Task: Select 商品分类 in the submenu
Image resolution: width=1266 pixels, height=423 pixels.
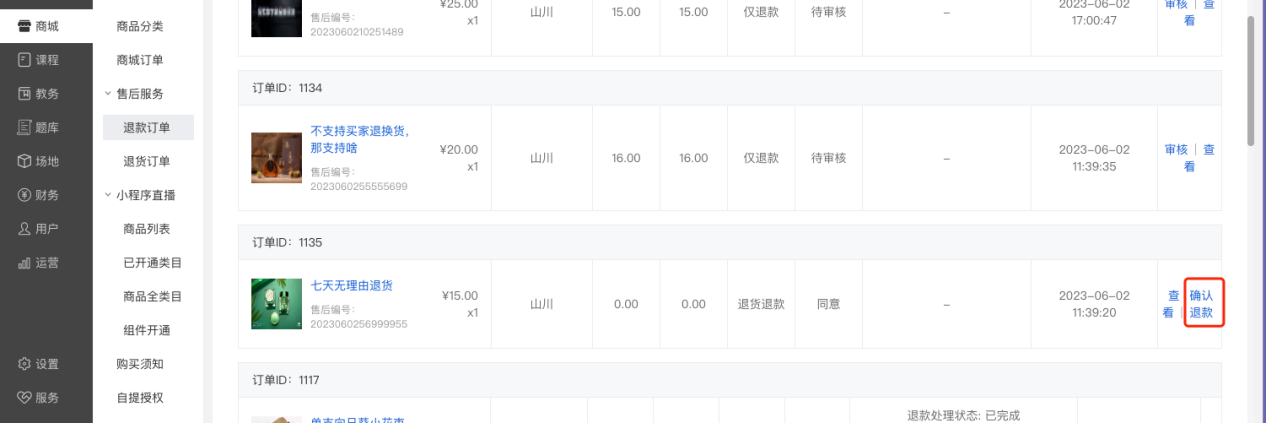Action: point(140,26)
